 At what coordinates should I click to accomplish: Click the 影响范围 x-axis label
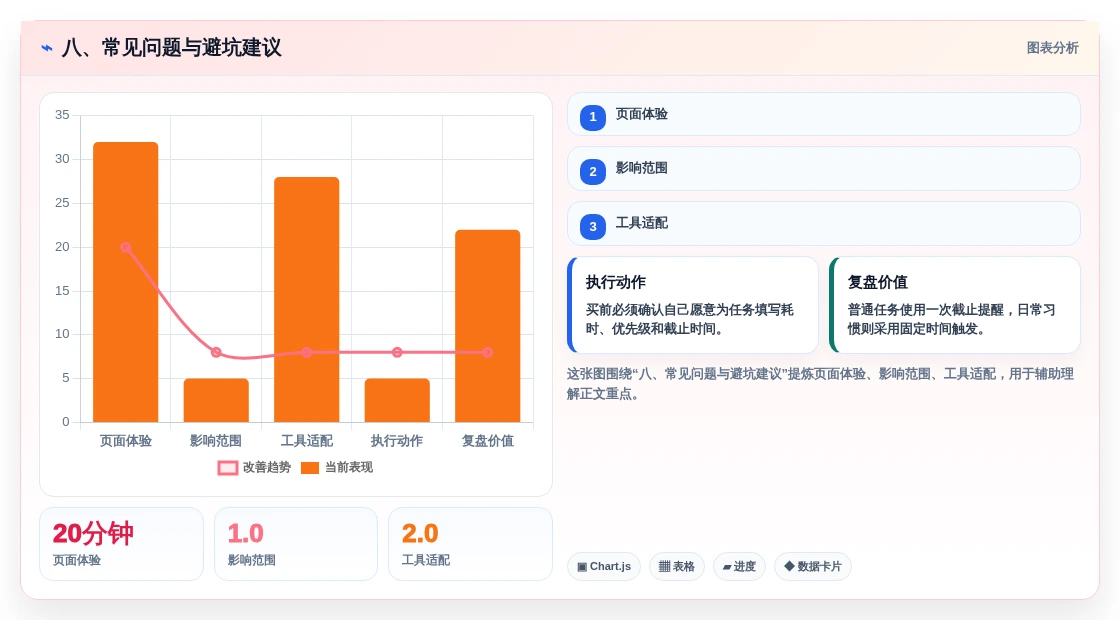[x=216, y=441]
